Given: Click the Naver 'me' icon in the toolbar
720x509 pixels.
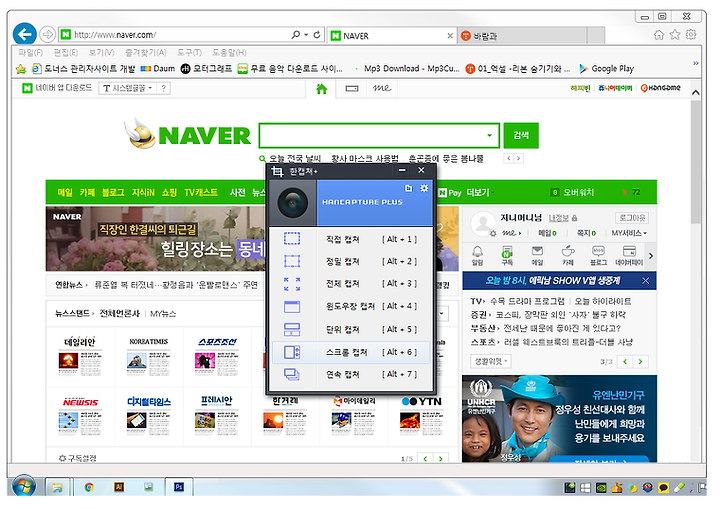Looking at the screenshot, I should [x=382, y=88].
